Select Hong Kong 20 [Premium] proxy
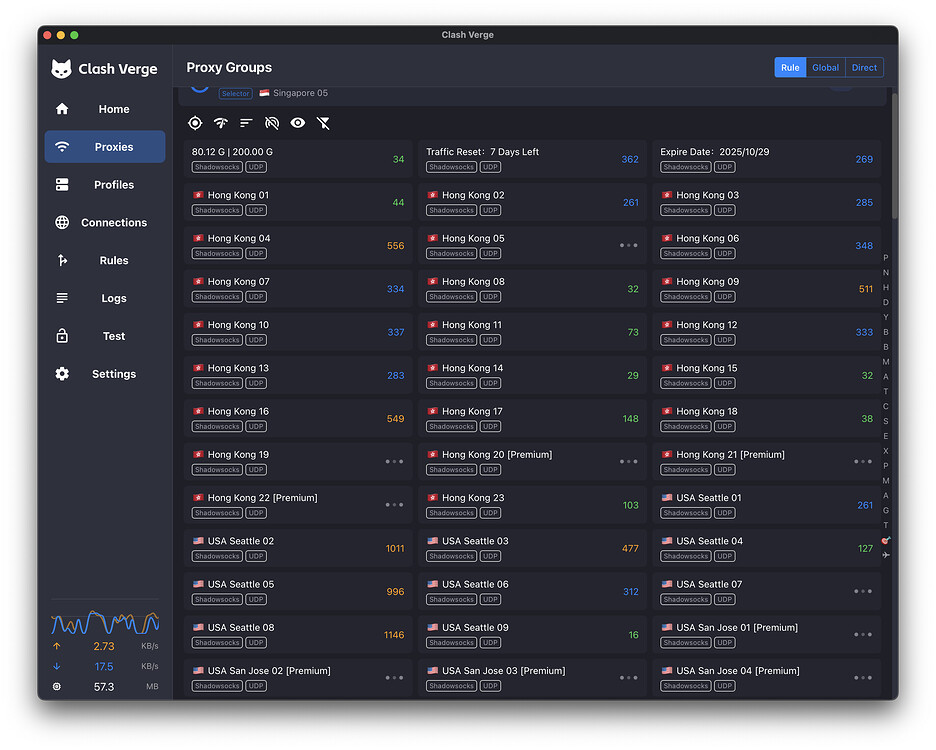The width and height of the screenshot is (936, 750). click(x=532, y=462)
